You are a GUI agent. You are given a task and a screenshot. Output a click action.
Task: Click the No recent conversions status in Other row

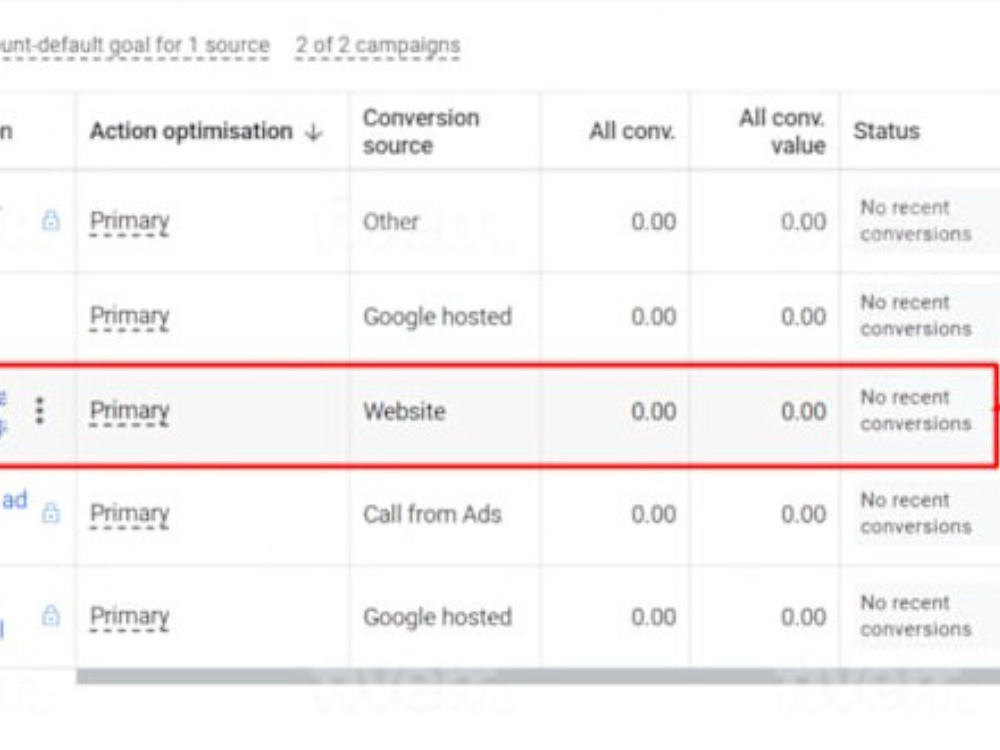point(916,221)
